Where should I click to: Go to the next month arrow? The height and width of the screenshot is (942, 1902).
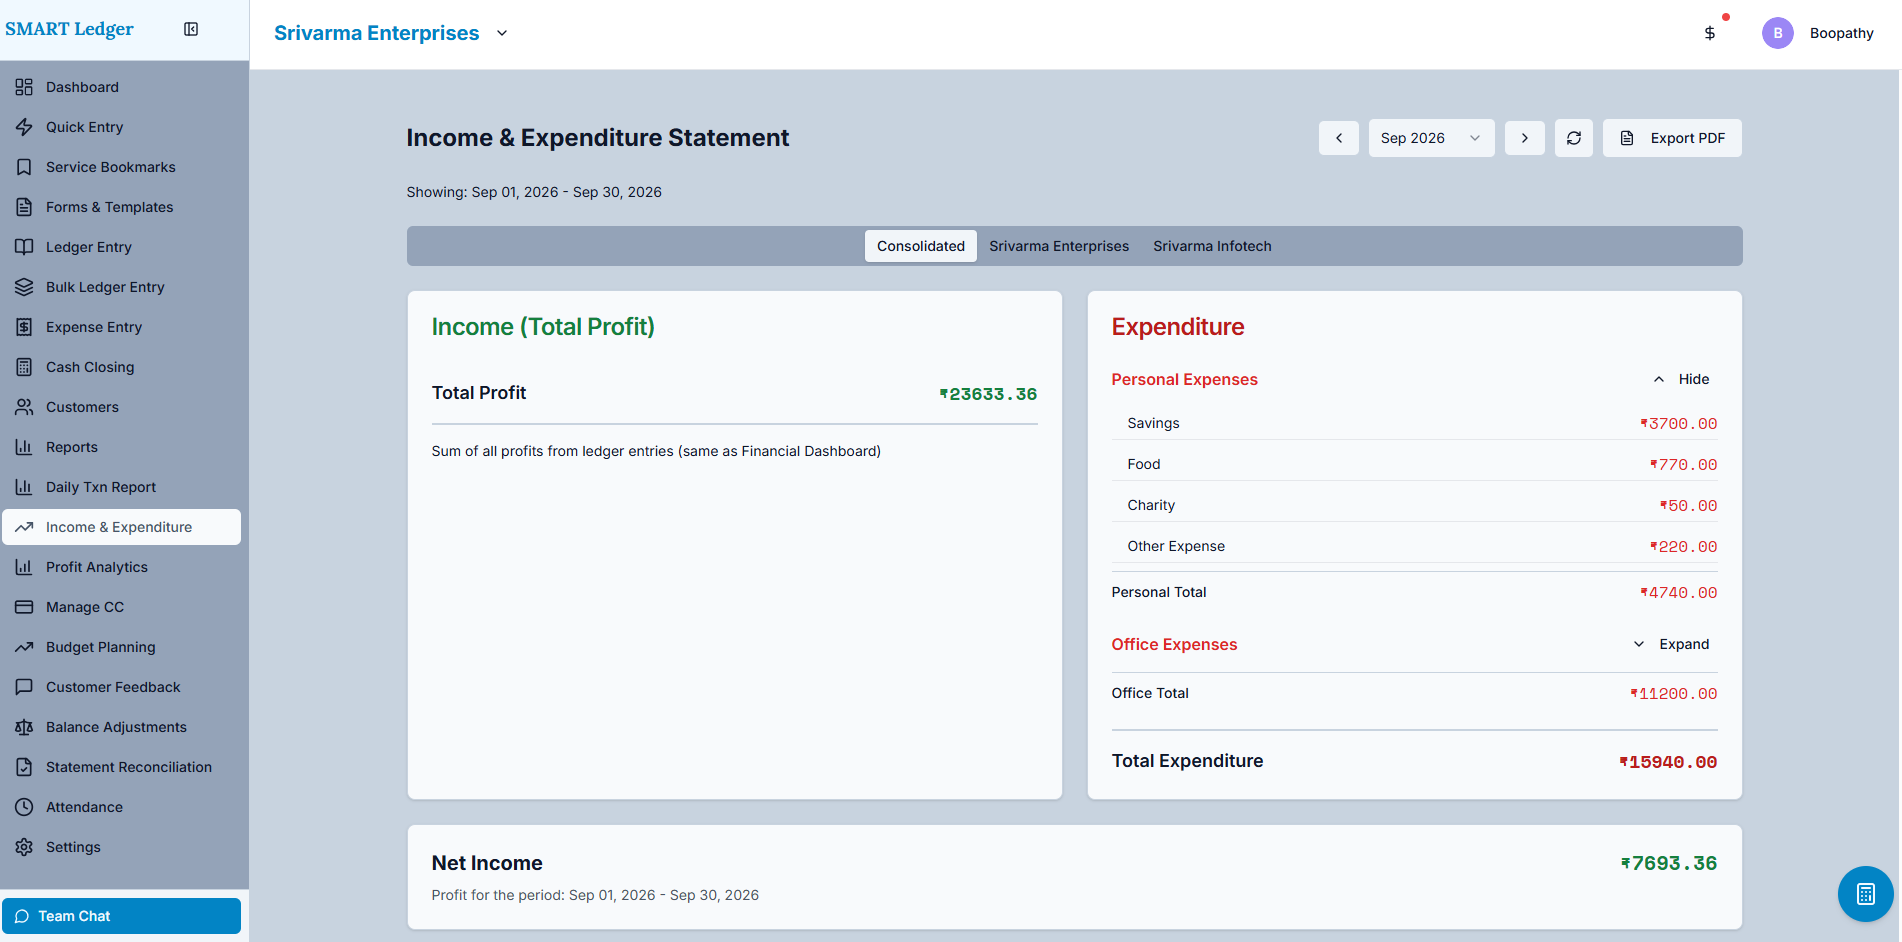coord(1525,138)
